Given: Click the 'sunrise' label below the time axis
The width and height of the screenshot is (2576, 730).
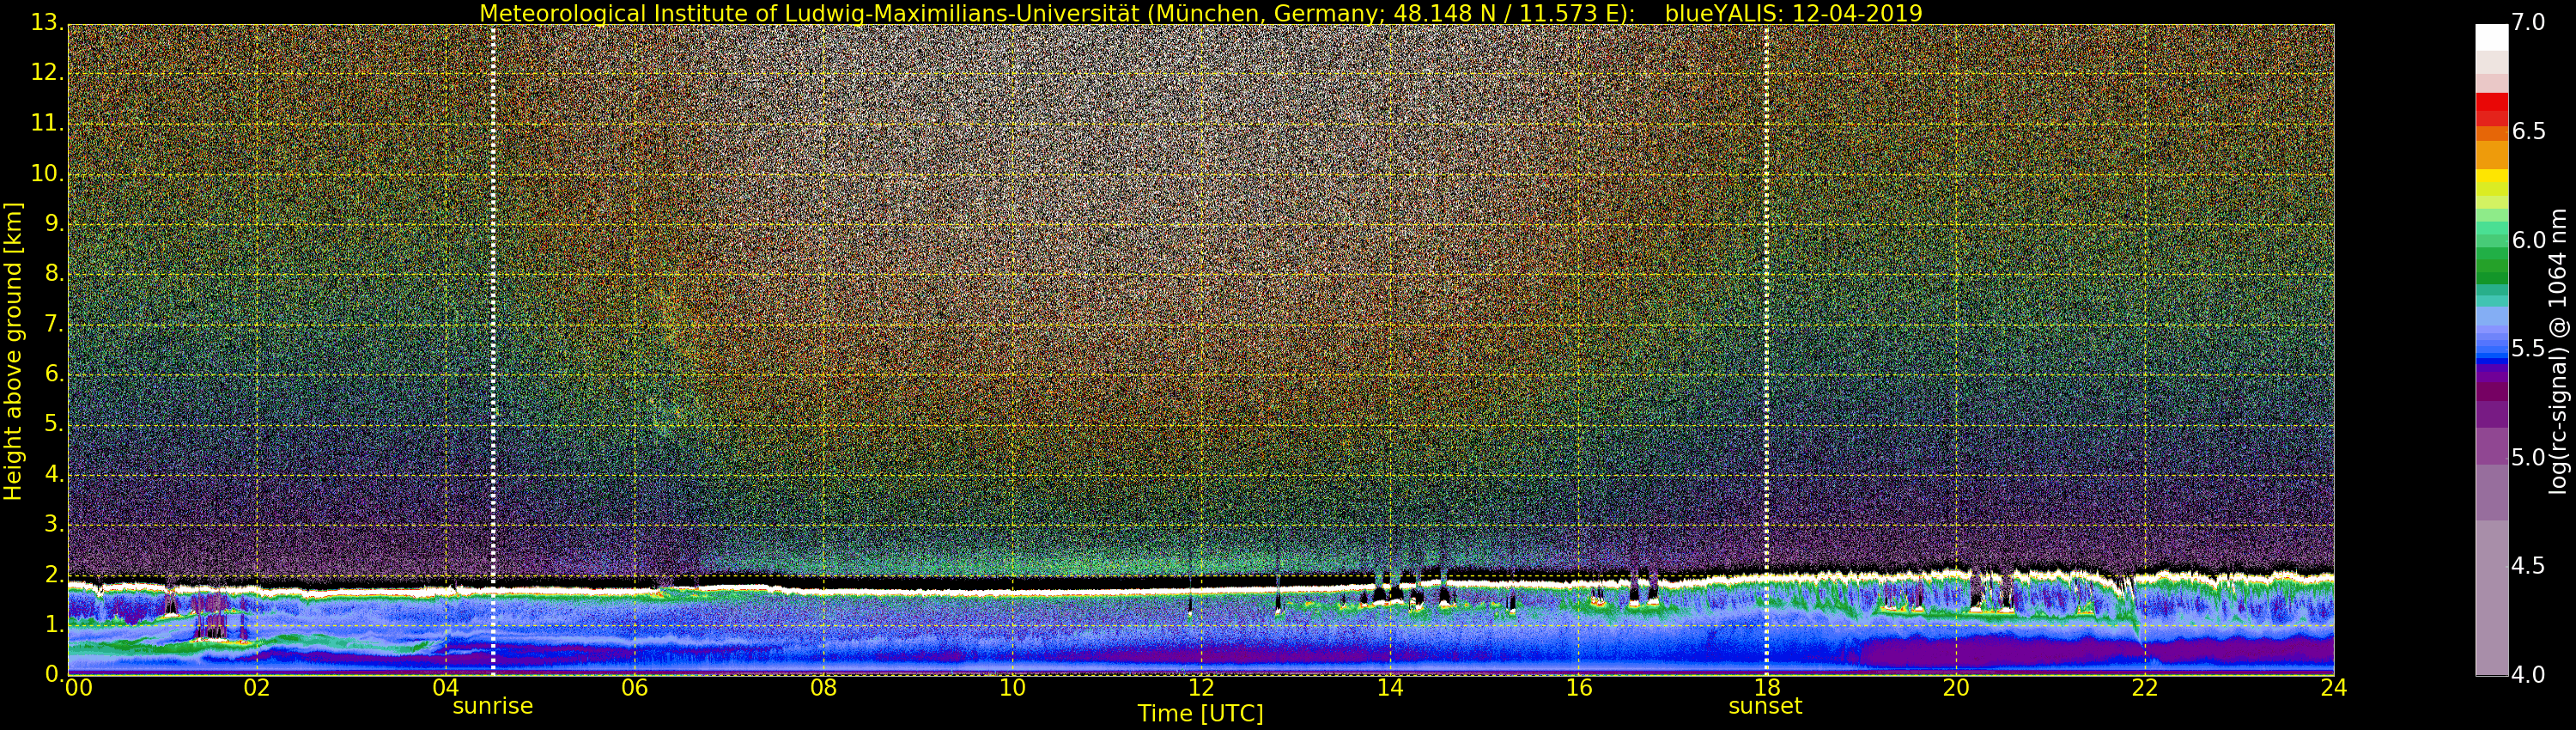Looking at the screenshot, I should tap(492, 706).
